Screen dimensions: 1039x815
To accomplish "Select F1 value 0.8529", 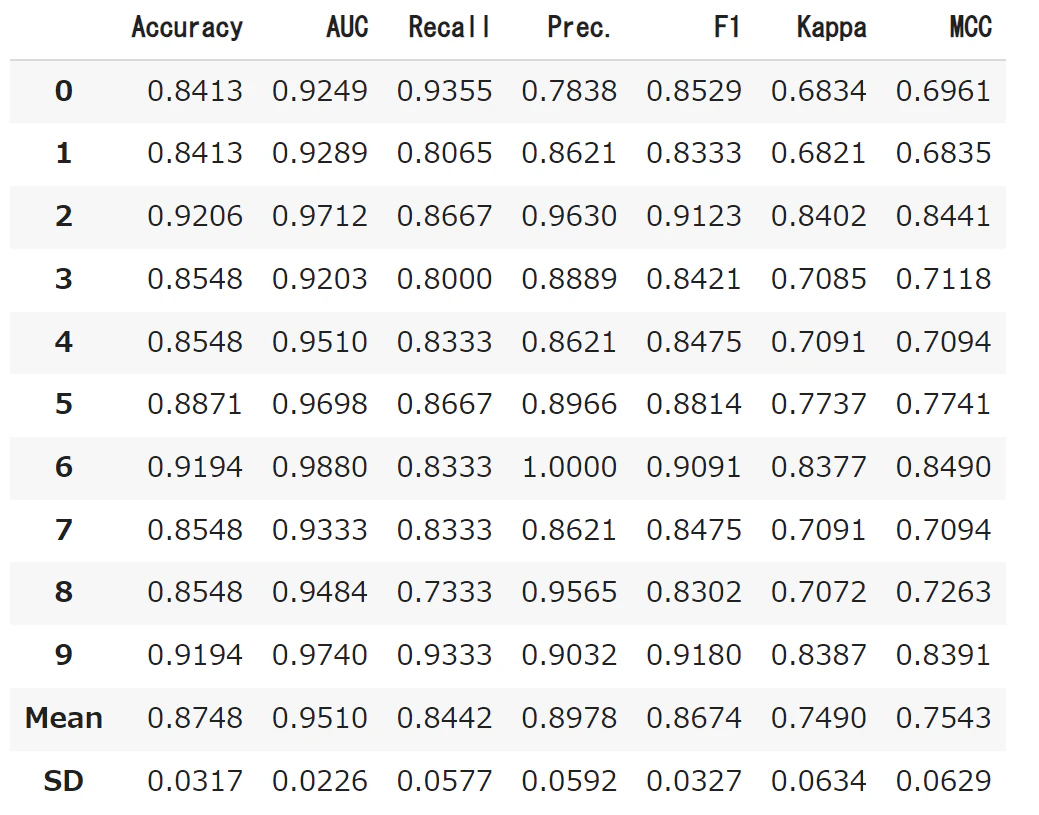I will click(x=694, y=91).
